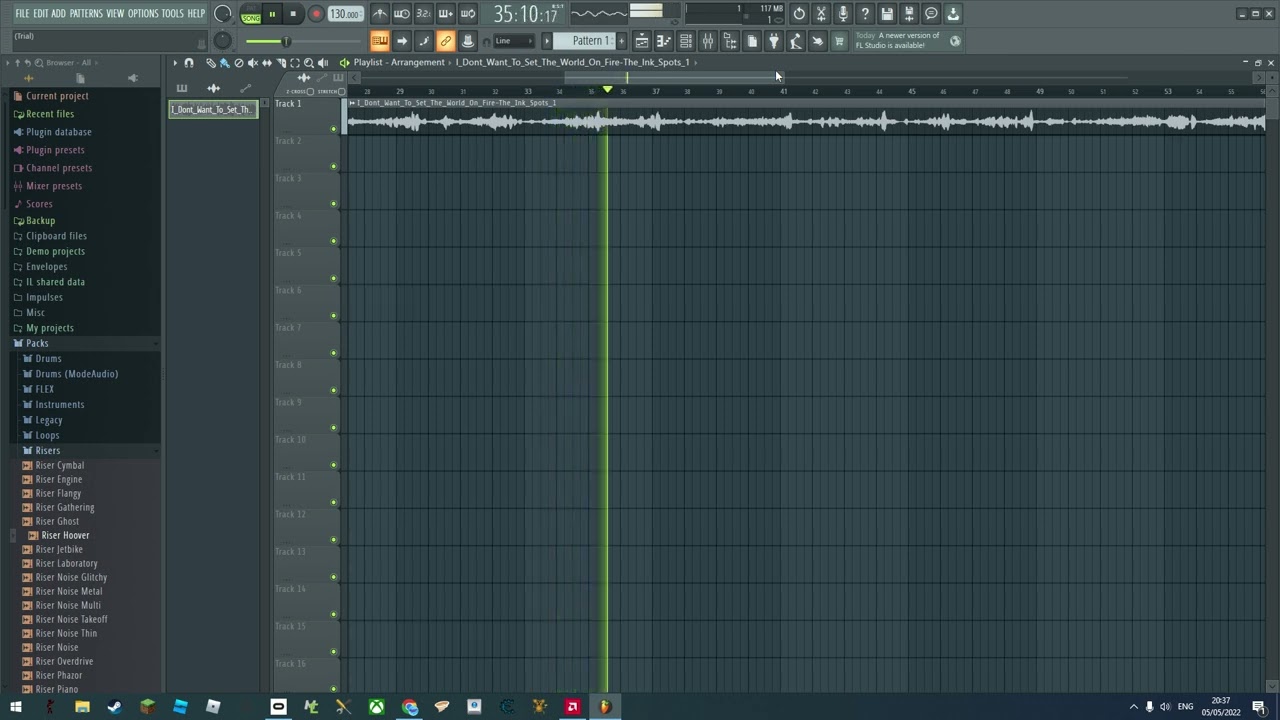The width and height of the screenshot is (1280, 720).
Task: Toggle the Z-CROSS checkbox
Action: click(x=311, y=91)
